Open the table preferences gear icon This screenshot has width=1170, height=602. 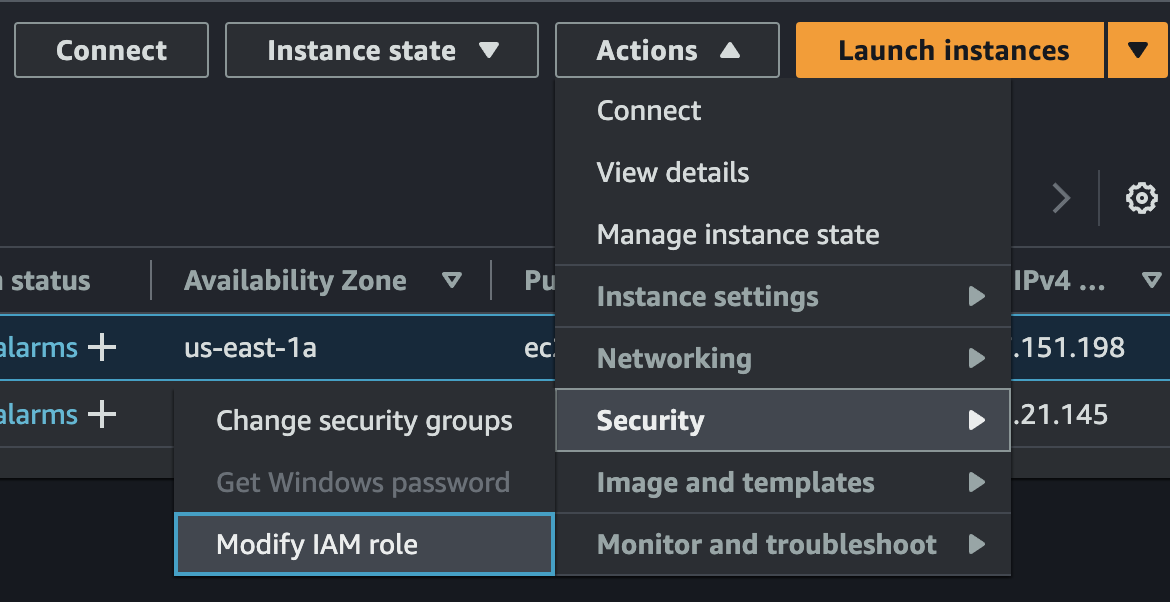pos(1141,198)
